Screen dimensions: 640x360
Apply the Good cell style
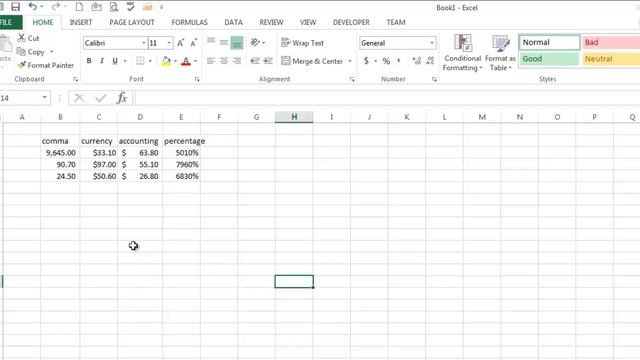click(549, 59)
